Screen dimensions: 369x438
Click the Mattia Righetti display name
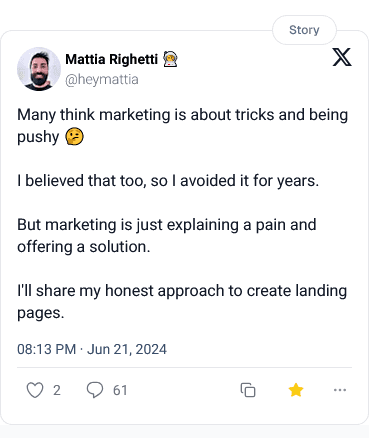(x=111, y=59)
